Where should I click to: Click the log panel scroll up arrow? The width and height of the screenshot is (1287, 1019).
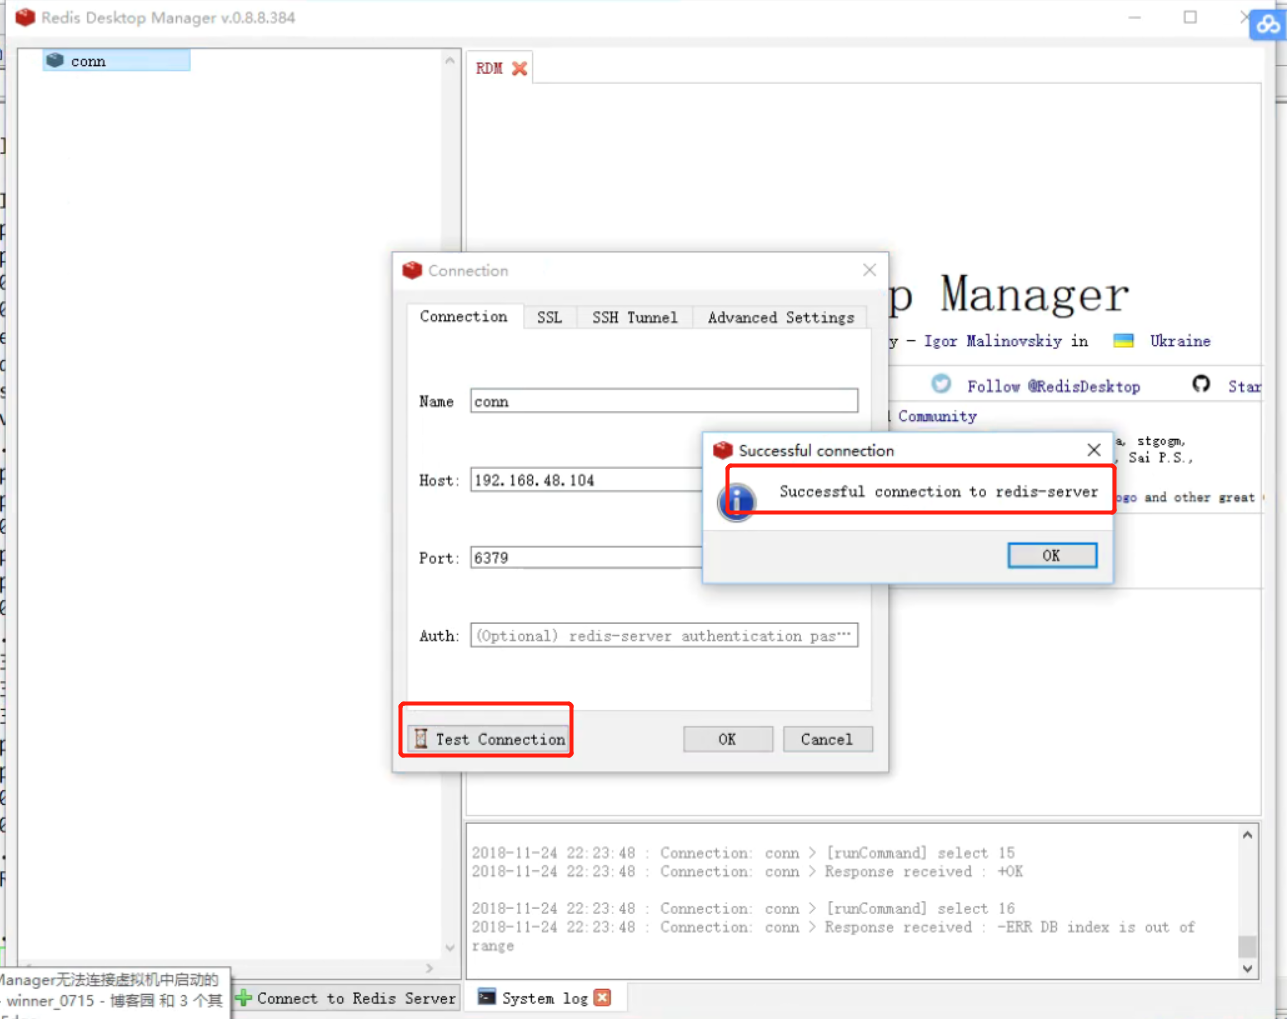click(1248, 835)
